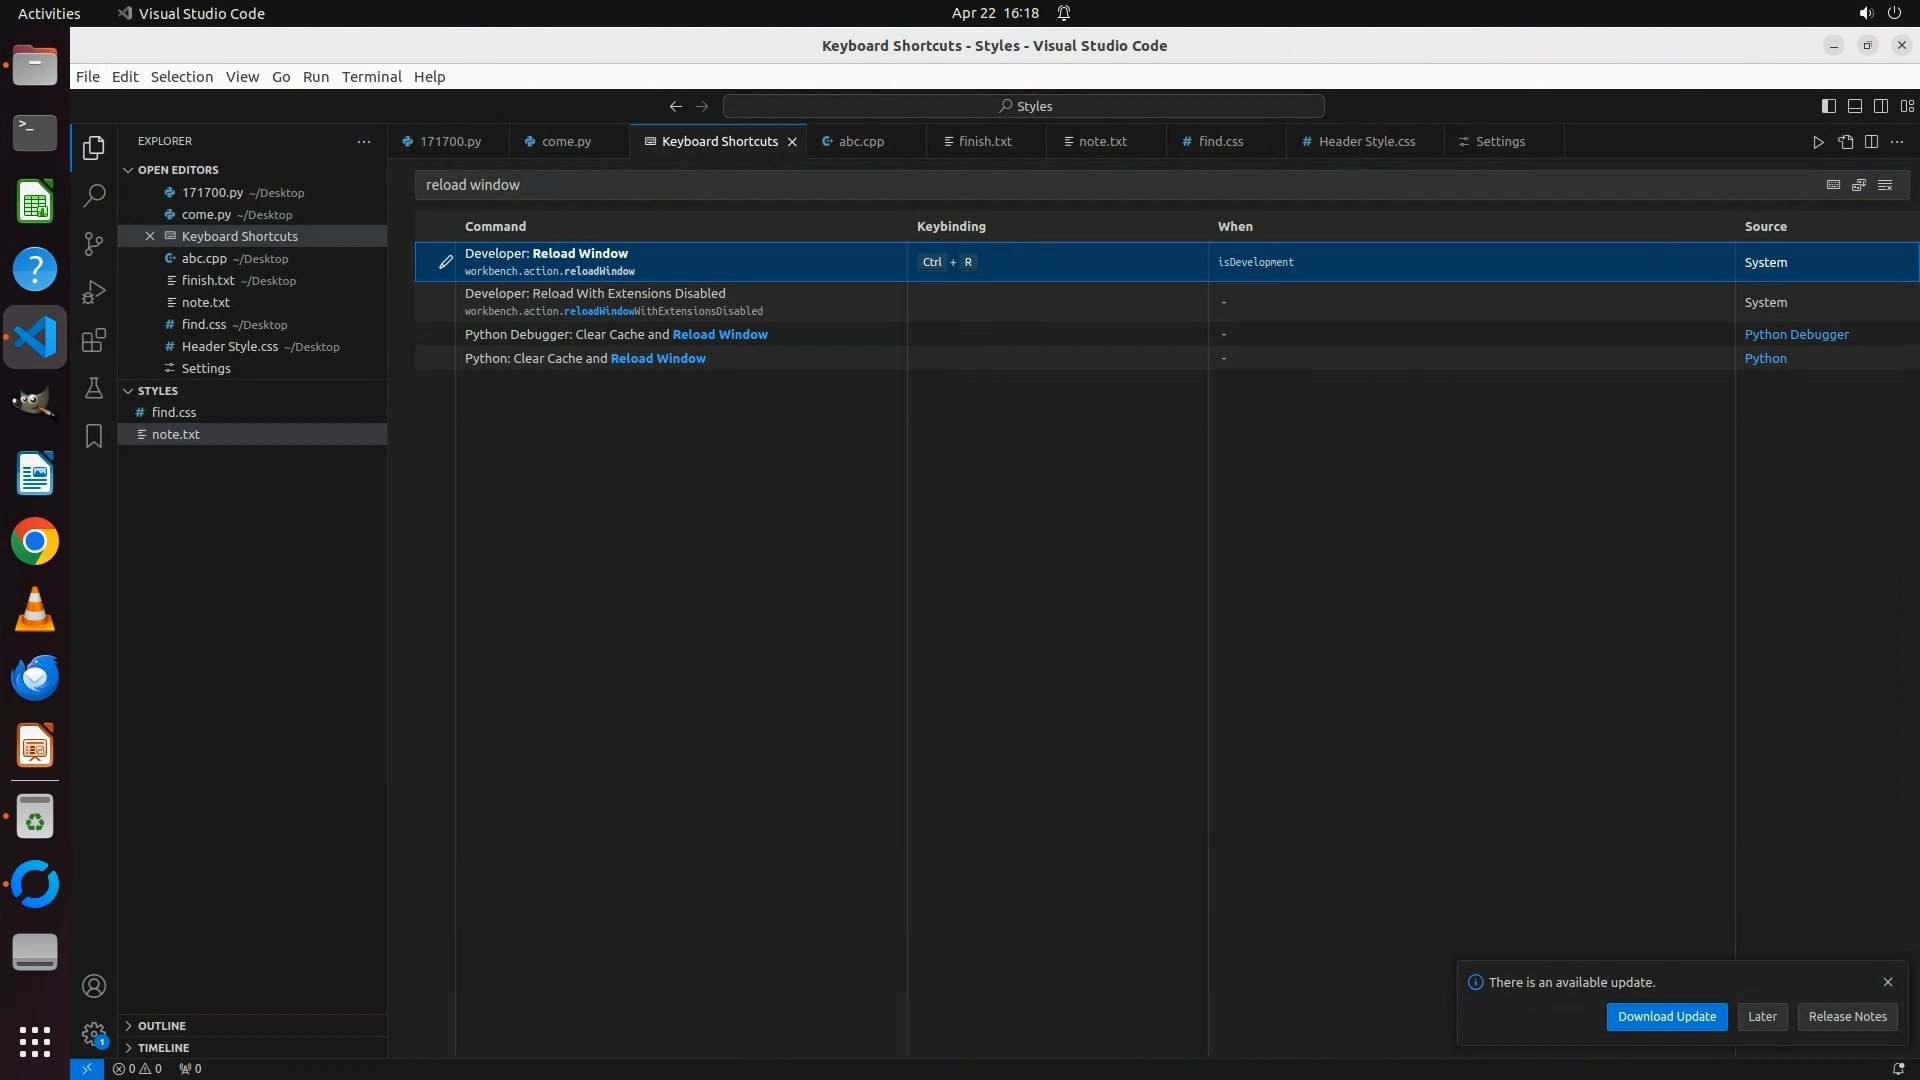
Task: Click the Record Keys icon in search box
Action: click(x=1833, y=185)
